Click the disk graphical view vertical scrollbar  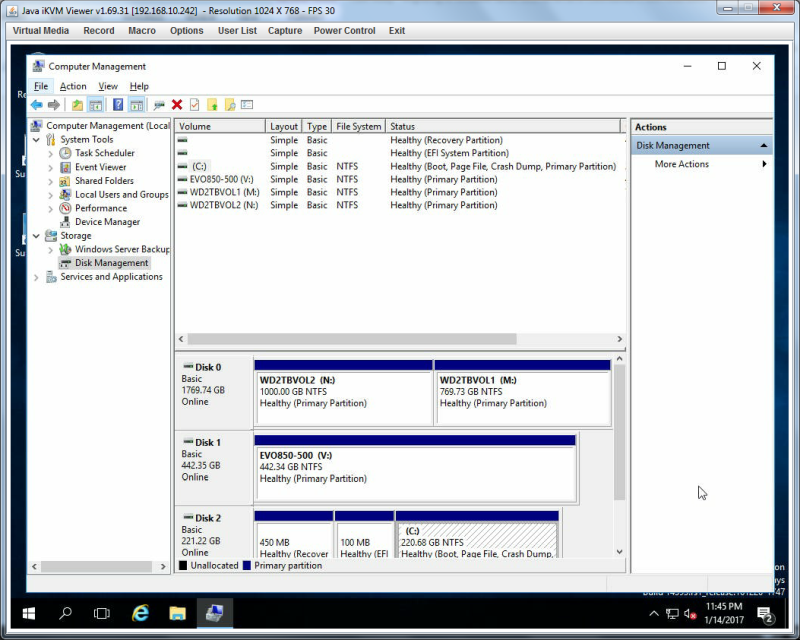point(619,432)
